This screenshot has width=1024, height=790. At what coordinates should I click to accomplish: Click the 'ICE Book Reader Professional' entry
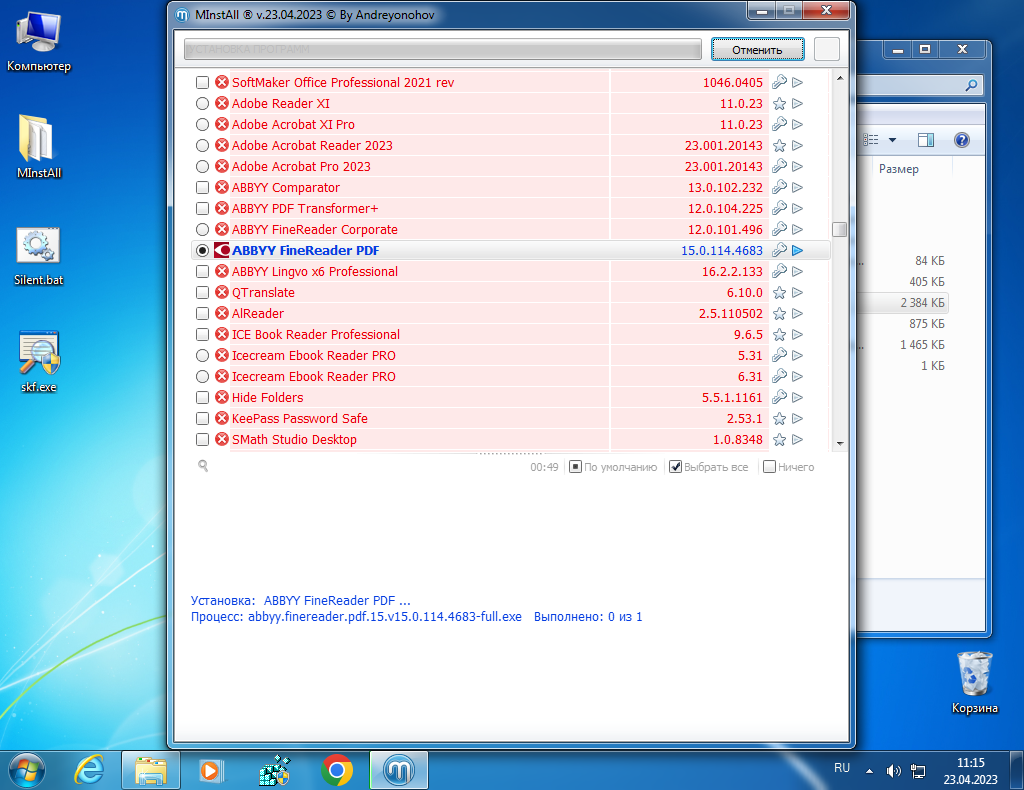coord(315,334)
